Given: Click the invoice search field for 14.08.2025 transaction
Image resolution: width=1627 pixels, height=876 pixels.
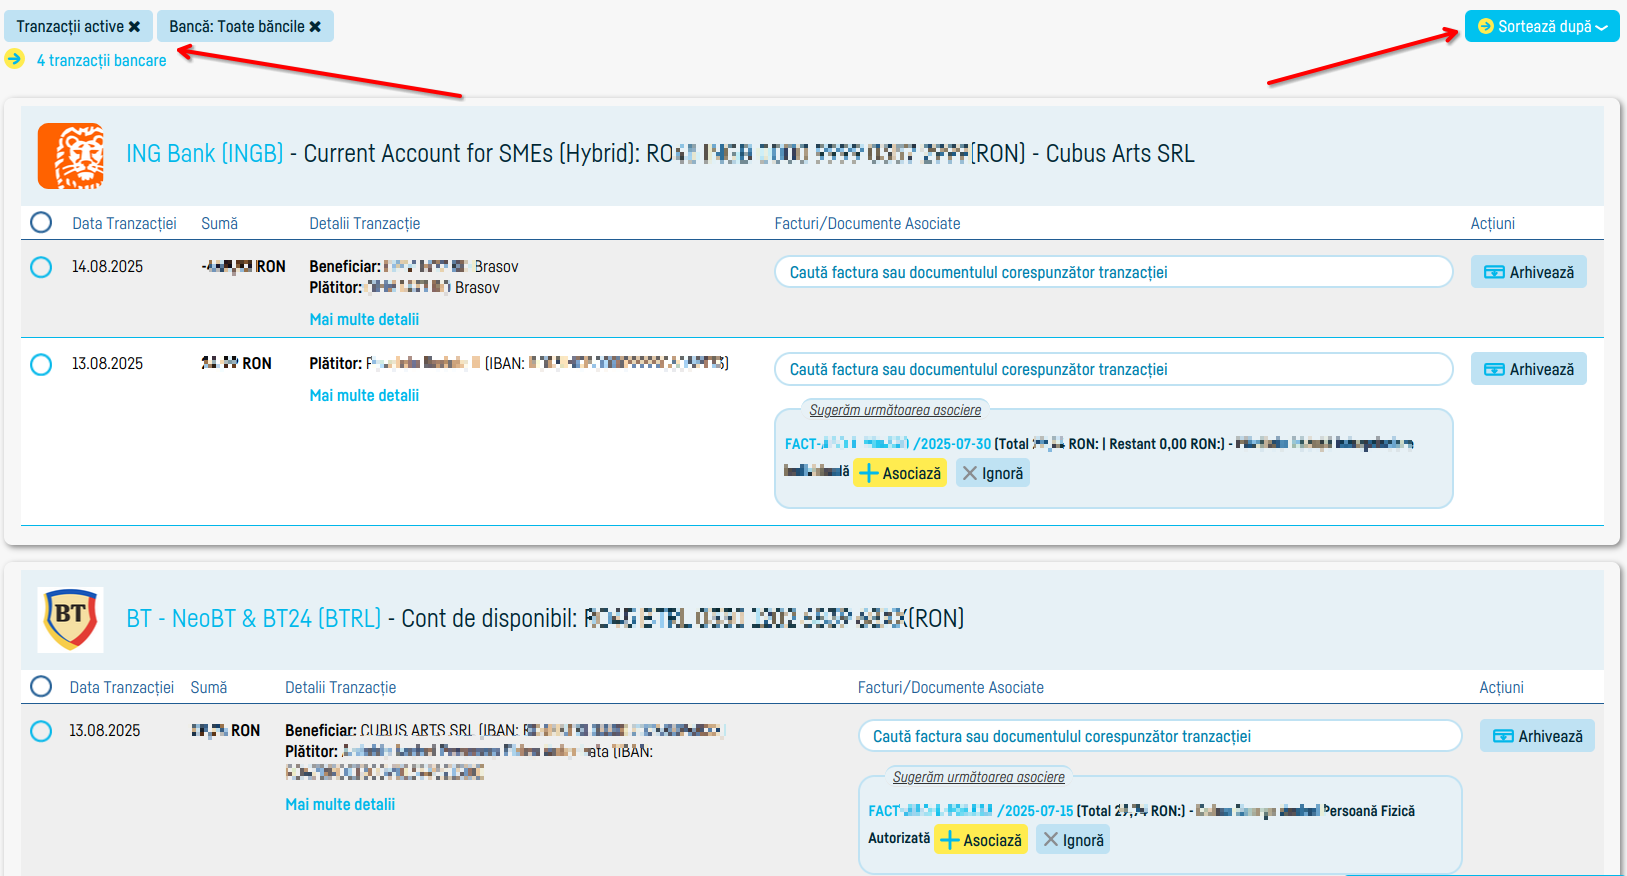Looking at the screenshot, I should tap(1112, 272).
